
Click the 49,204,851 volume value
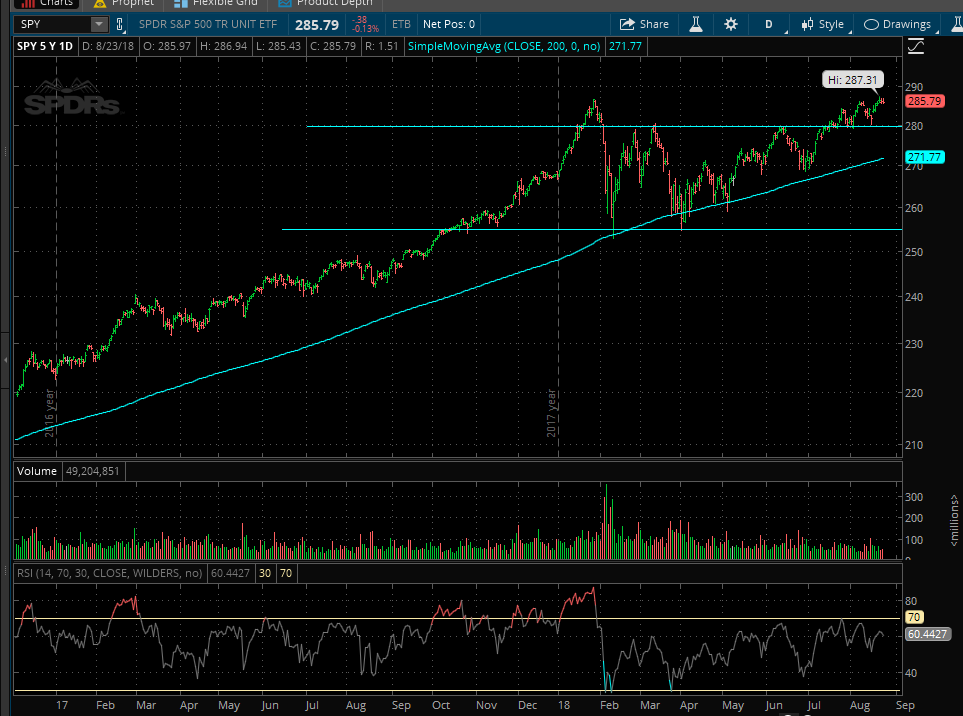click(x=93, y=472)
